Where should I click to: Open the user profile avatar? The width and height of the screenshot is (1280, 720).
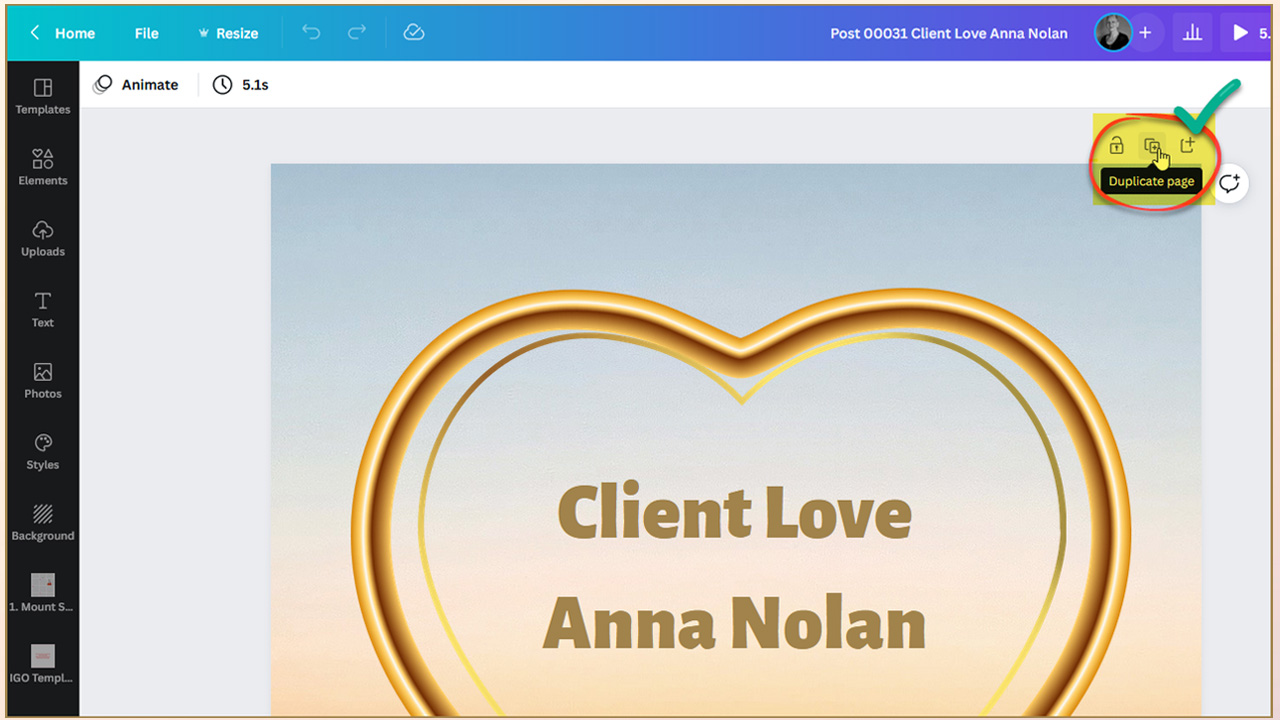1113,33
